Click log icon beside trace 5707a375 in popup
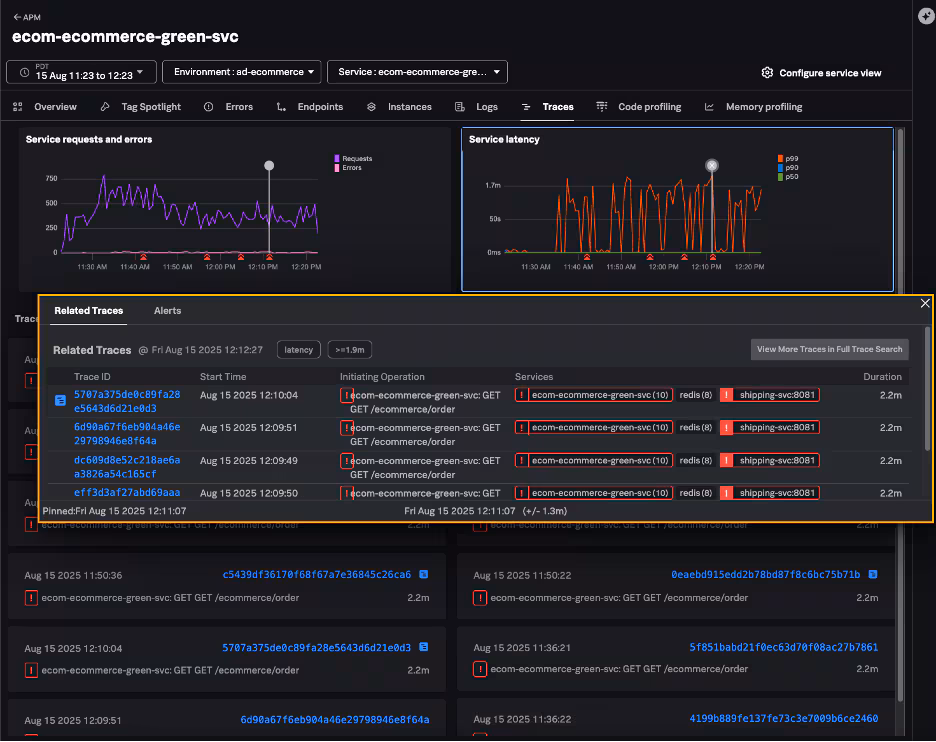The image size is (936, 742). pyautogui.click(x=61, y=400)
